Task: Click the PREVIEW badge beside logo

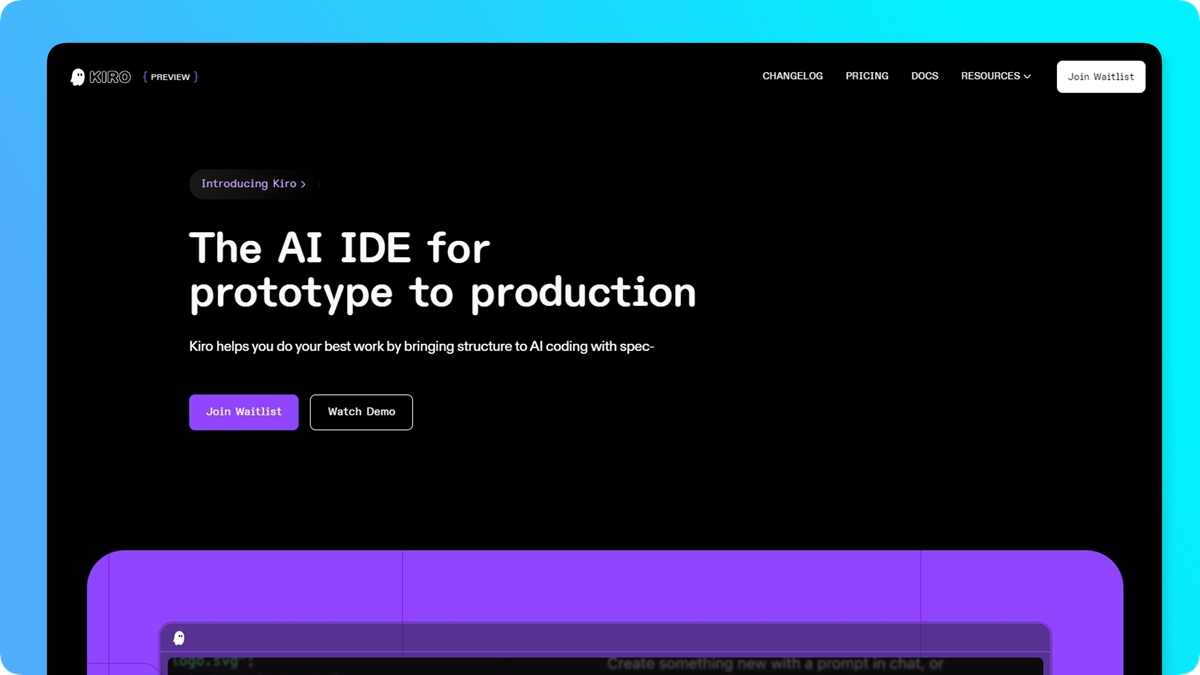Action: pyautogui.click(x=170, y=77)
